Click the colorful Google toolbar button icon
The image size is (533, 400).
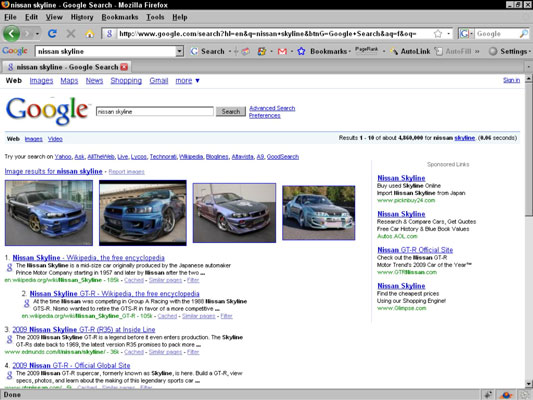pyautogui.click(x=262, y=51)
